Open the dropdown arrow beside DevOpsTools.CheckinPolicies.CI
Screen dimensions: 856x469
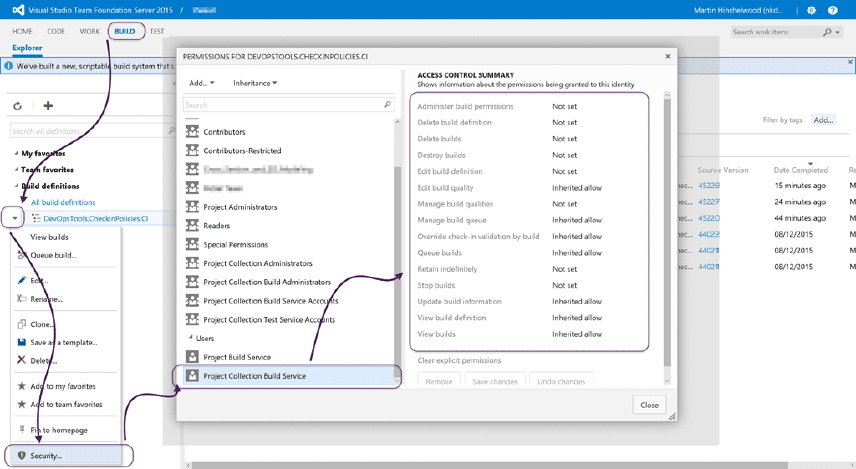[14, 218]
